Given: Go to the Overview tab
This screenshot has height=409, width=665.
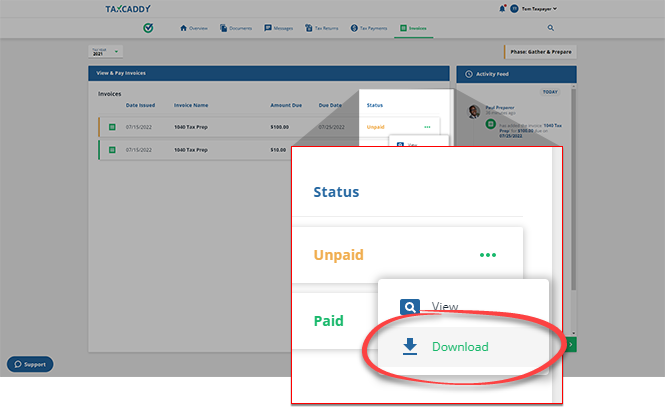Looking at the screenshot, I should [194, 28].
